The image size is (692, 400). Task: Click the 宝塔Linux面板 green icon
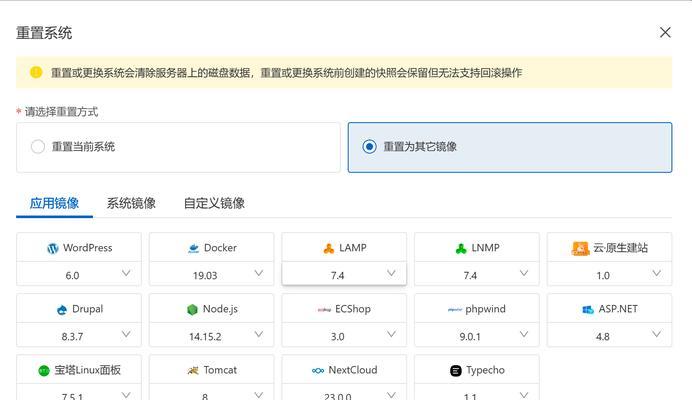[44, 370]
